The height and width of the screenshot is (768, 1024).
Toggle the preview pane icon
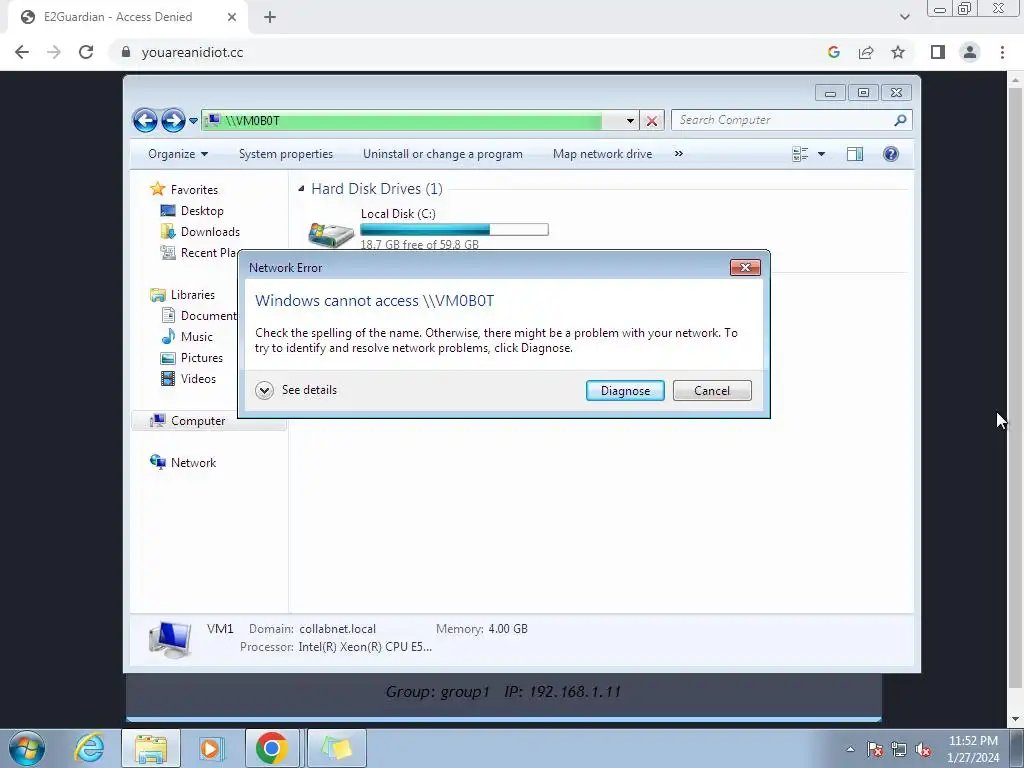click(855, 154)
